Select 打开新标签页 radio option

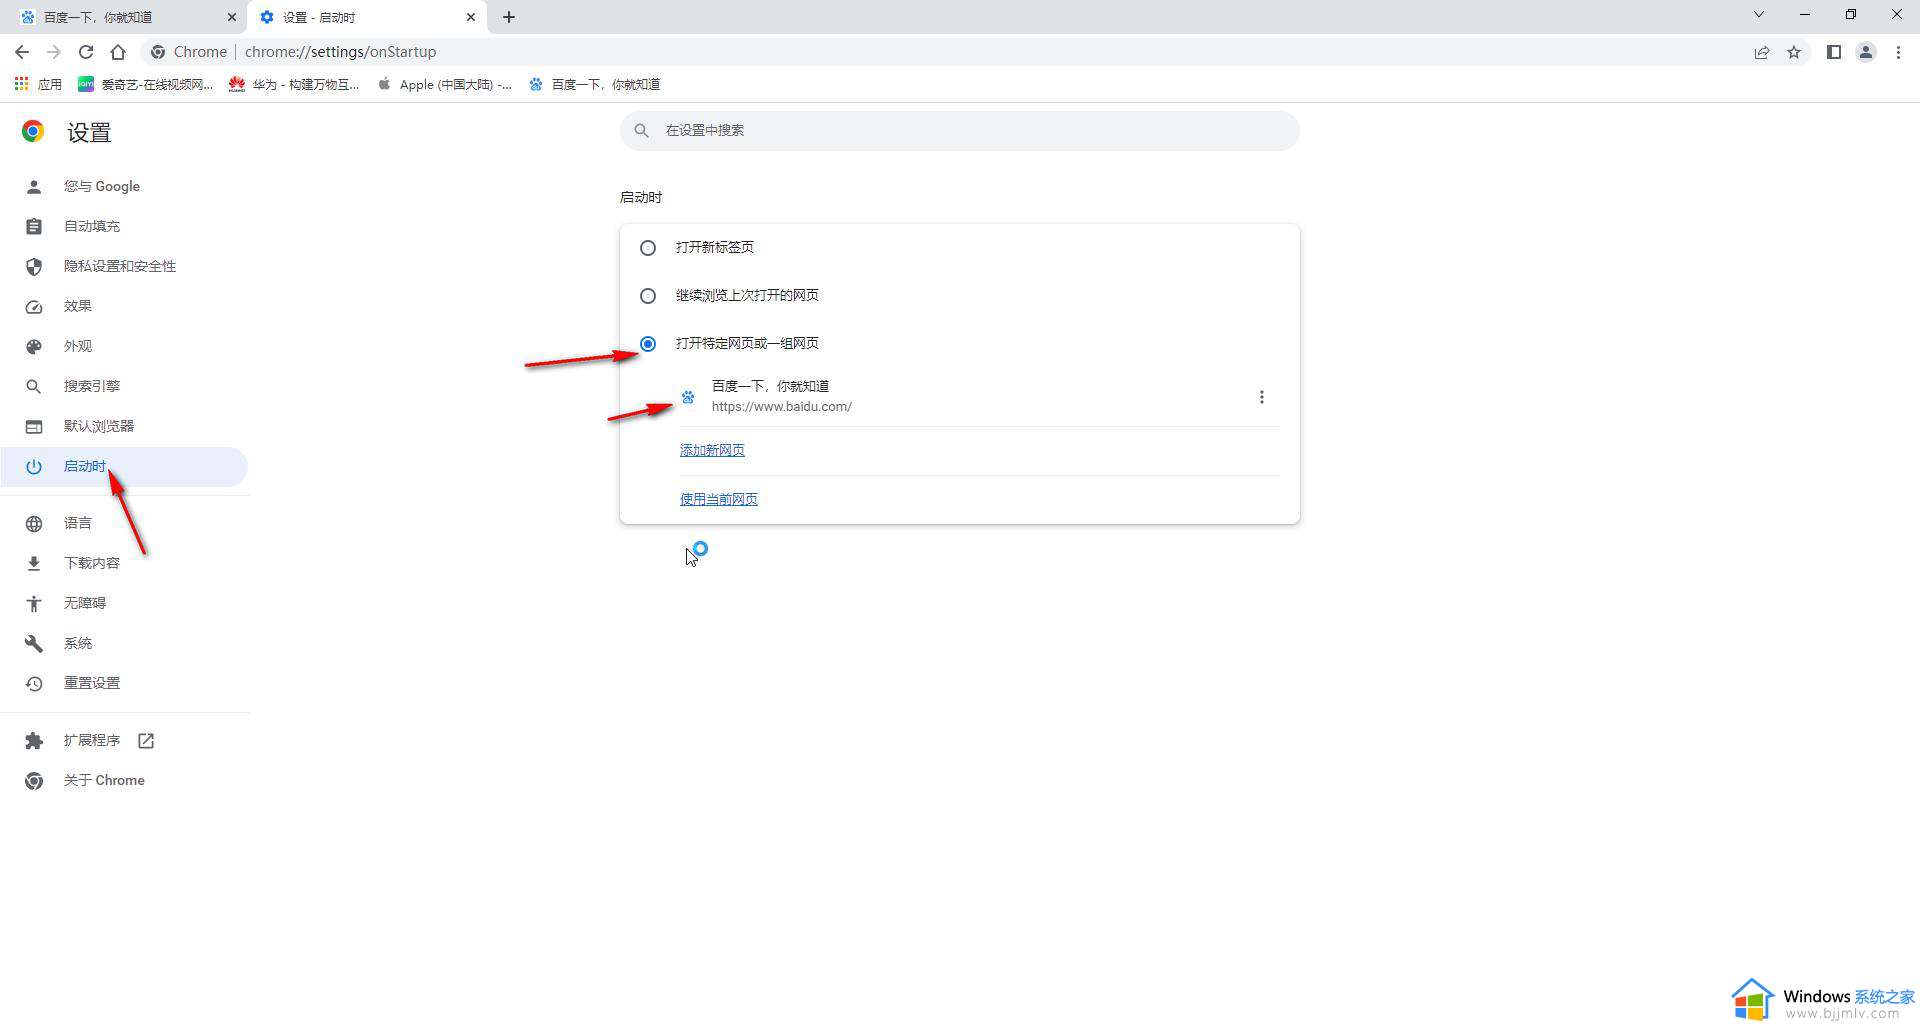click(x=648, y=248)
